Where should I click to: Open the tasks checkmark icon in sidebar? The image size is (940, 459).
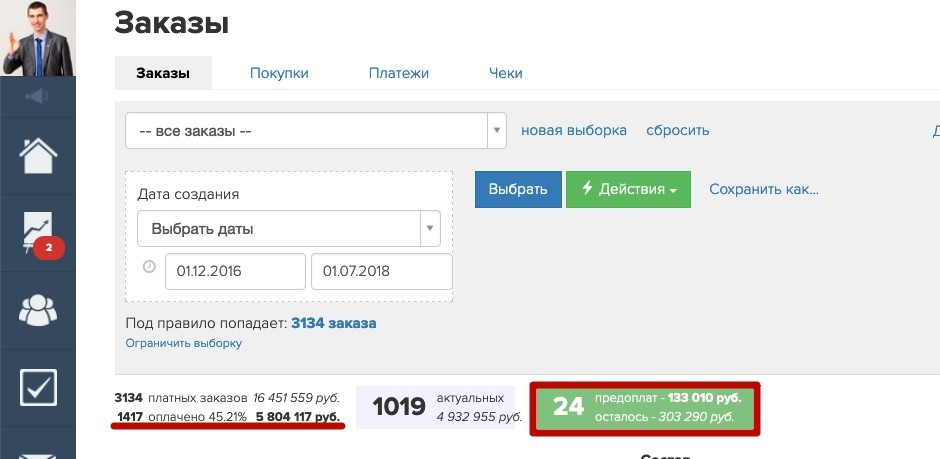(x=38, y=387)
